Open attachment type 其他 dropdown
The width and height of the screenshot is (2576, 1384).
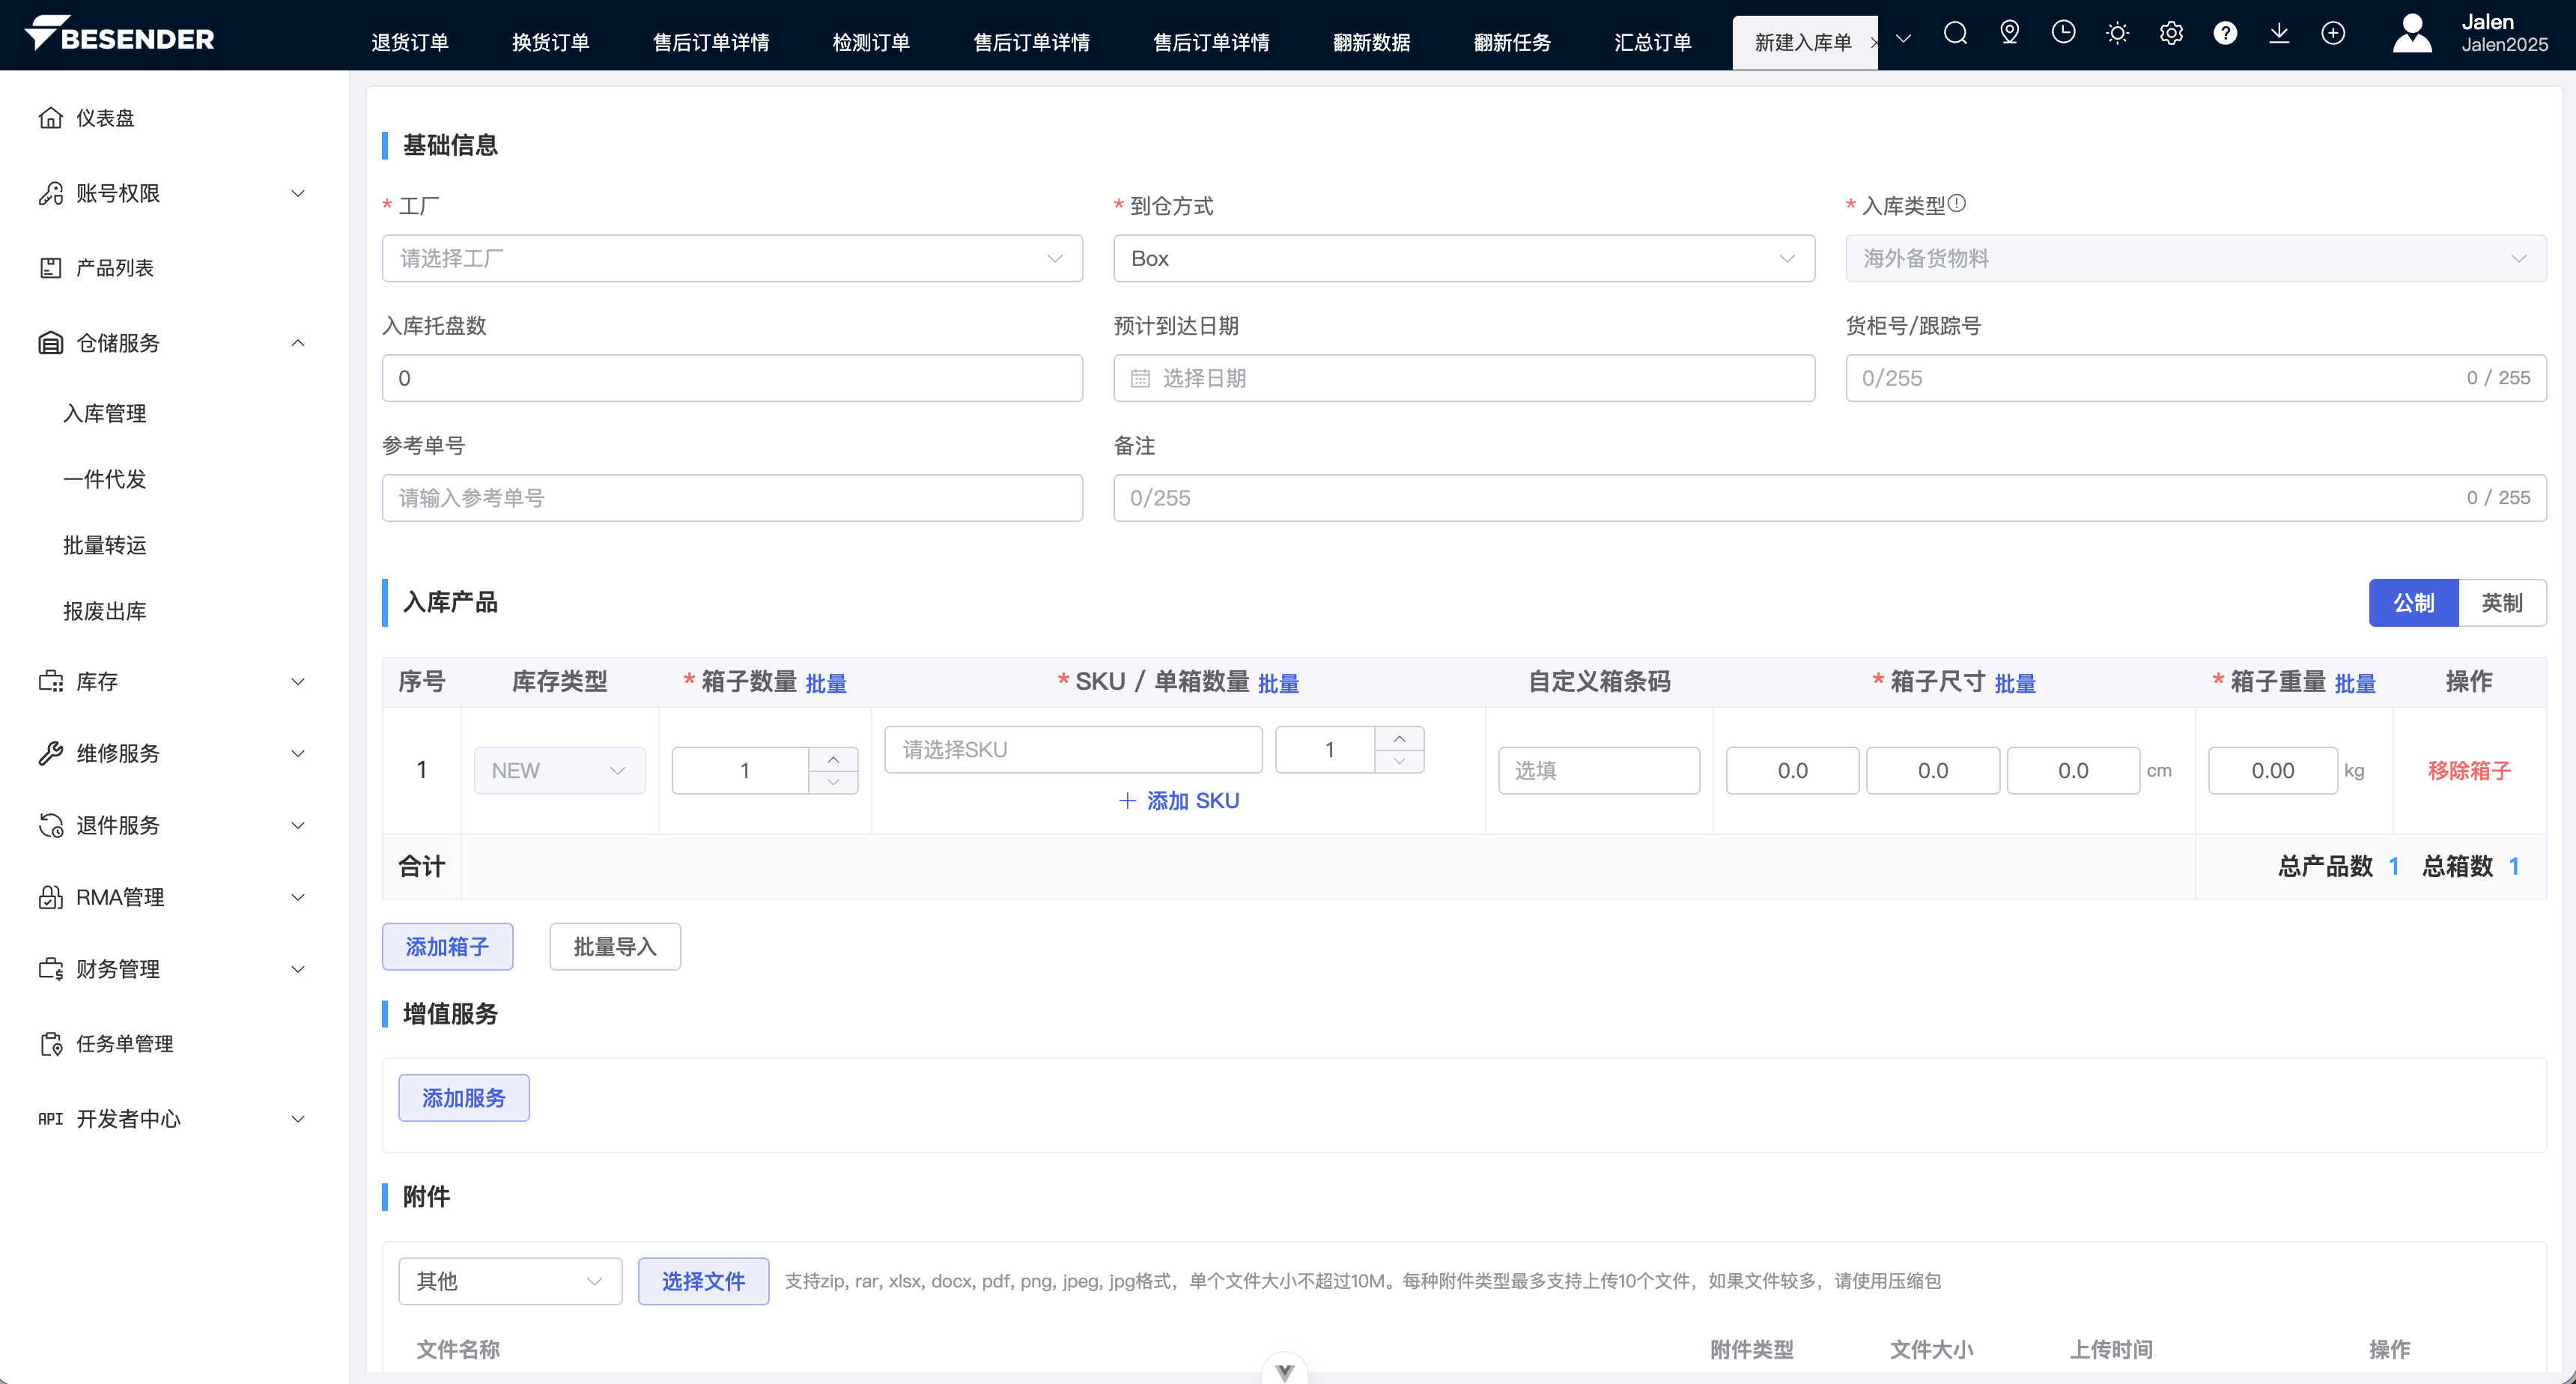pos(510,1281)
